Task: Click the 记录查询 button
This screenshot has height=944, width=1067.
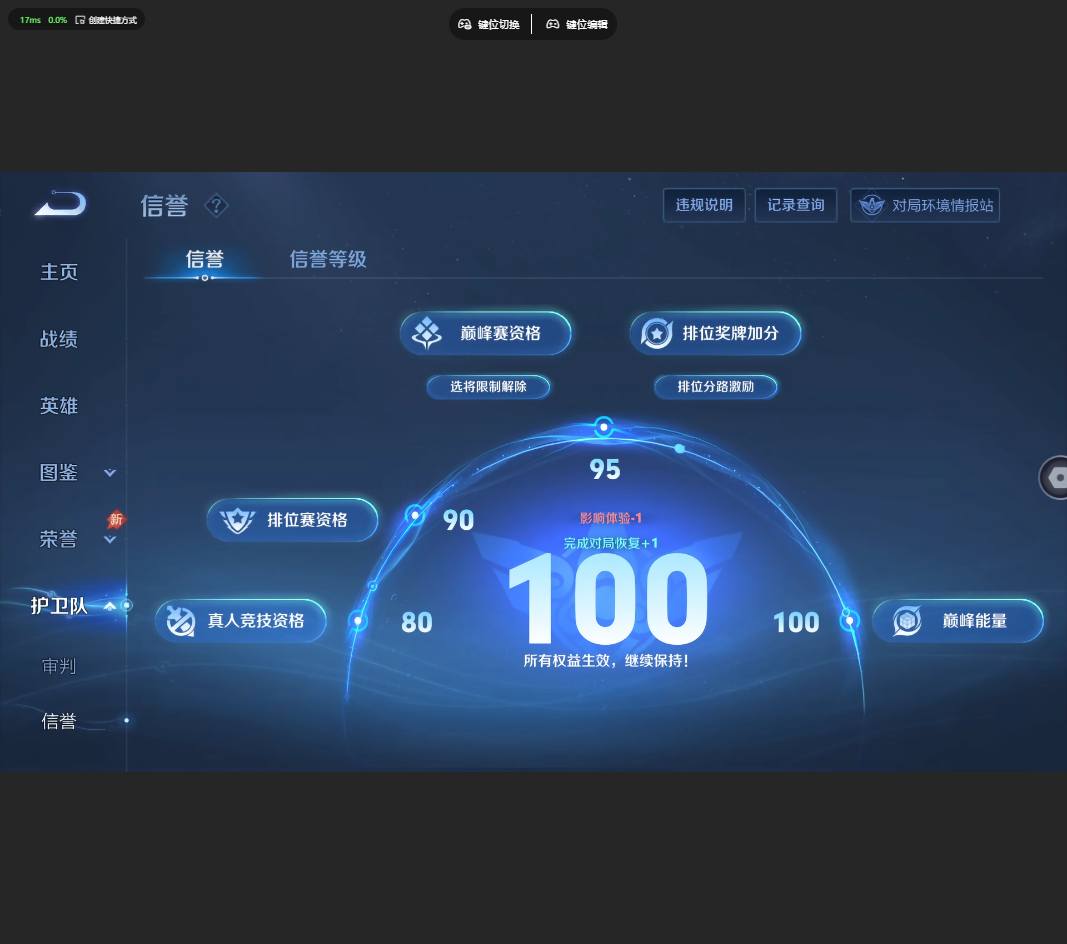Action: [796, 205]
